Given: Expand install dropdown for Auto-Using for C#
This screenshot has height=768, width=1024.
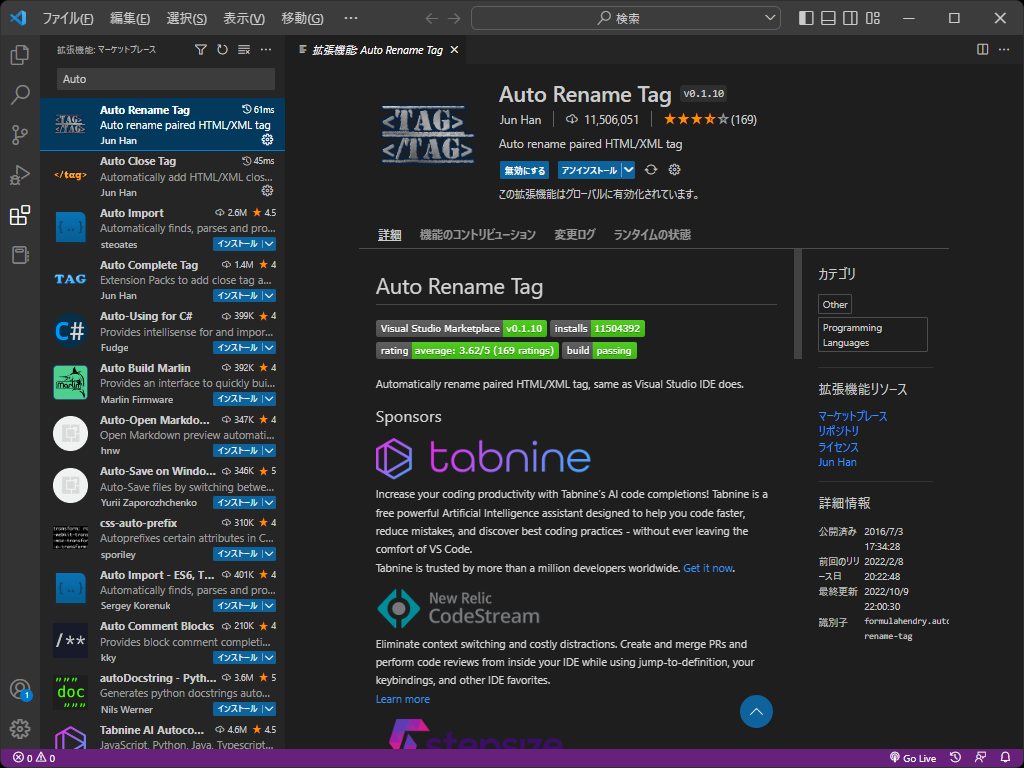Looking at the screenshot, I should coord(269,347).
